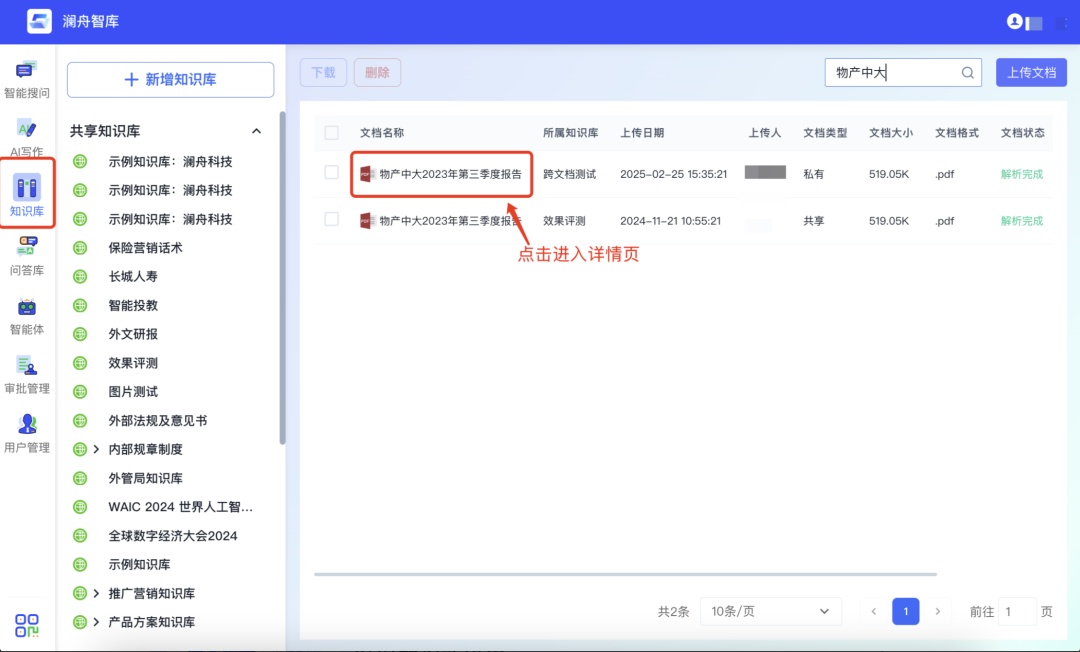This screenshot has width=1080, height=652.
Task: Toggle the select-all checkbox in table header
Action: (x=332, y=133)
